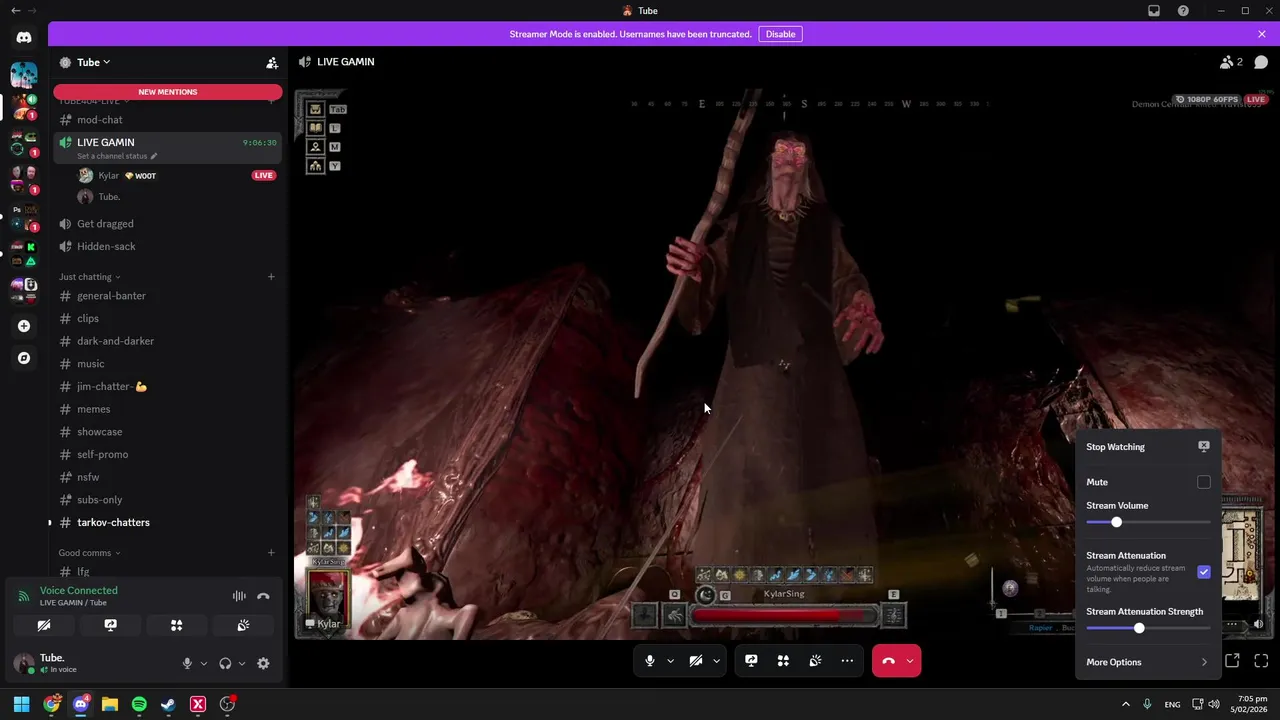Open more options ellipsis in stream control bar
1280x720 pixels.
click(x=847, y=661)
